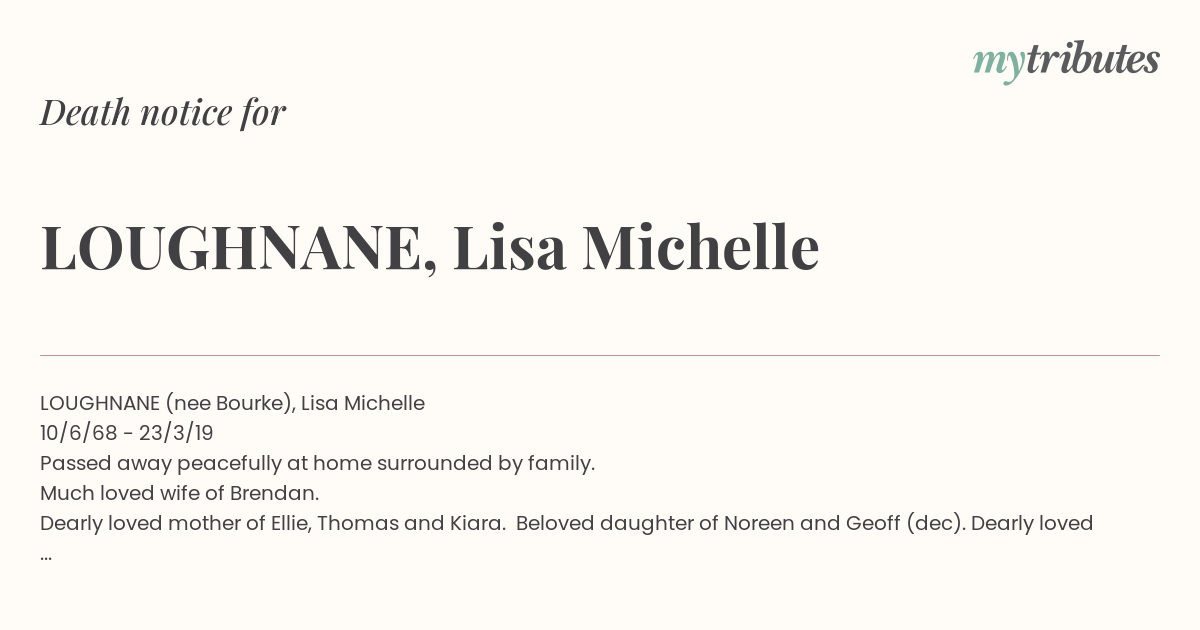Click the word "Michelle" in the large heading
This screenshot has width=1200, height=630.
pyautogui.click(x=700, y=248)
